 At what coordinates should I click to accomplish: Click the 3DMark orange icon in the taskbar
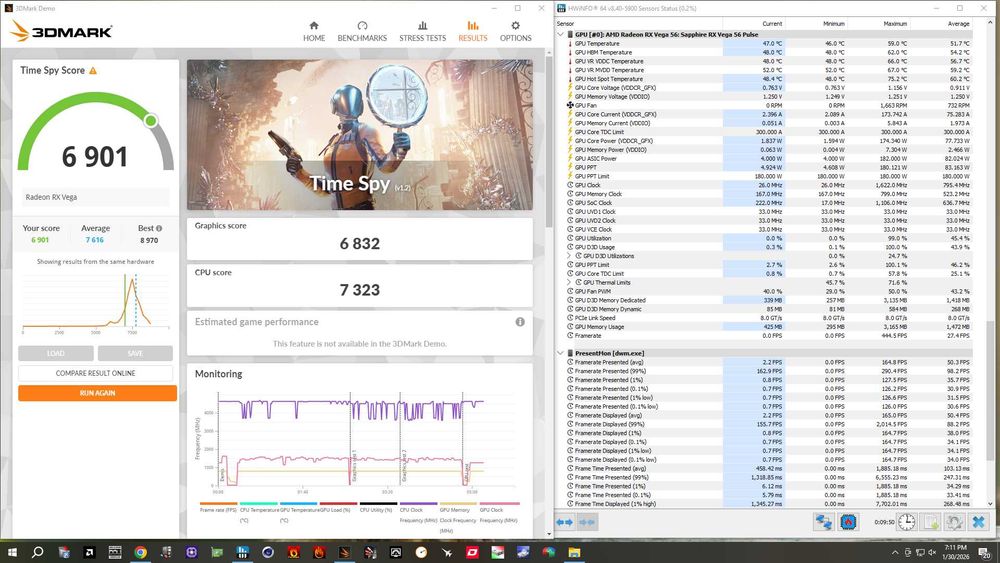coord(344,552)
